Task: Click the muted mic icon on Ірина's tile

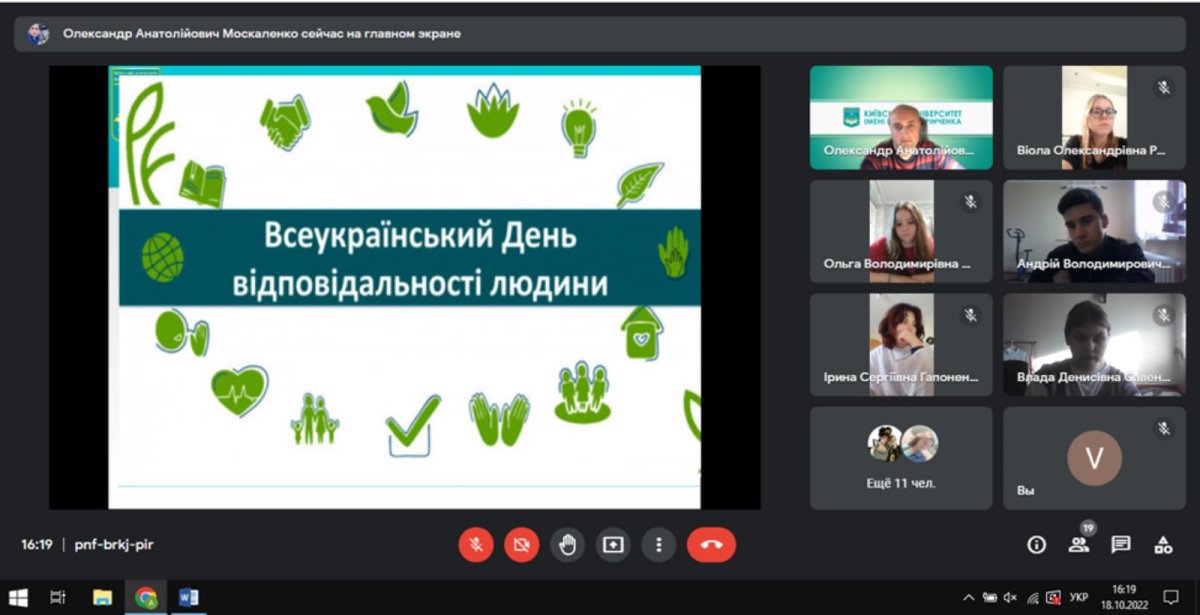Action: (x=970, y=315)
